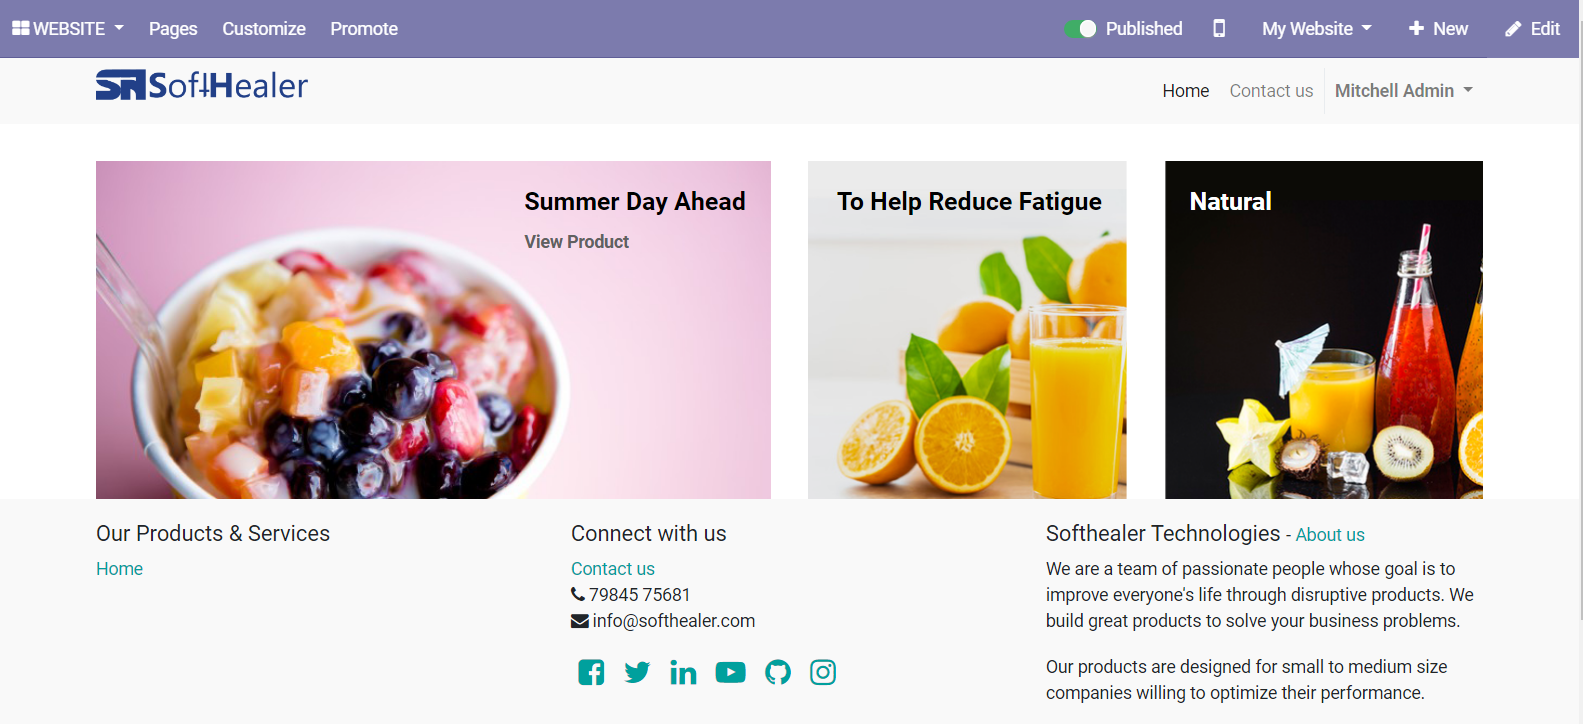Expand the Mitchell Admin user menu
The image size is (1583, 724).
click(x=1404, y=90)
